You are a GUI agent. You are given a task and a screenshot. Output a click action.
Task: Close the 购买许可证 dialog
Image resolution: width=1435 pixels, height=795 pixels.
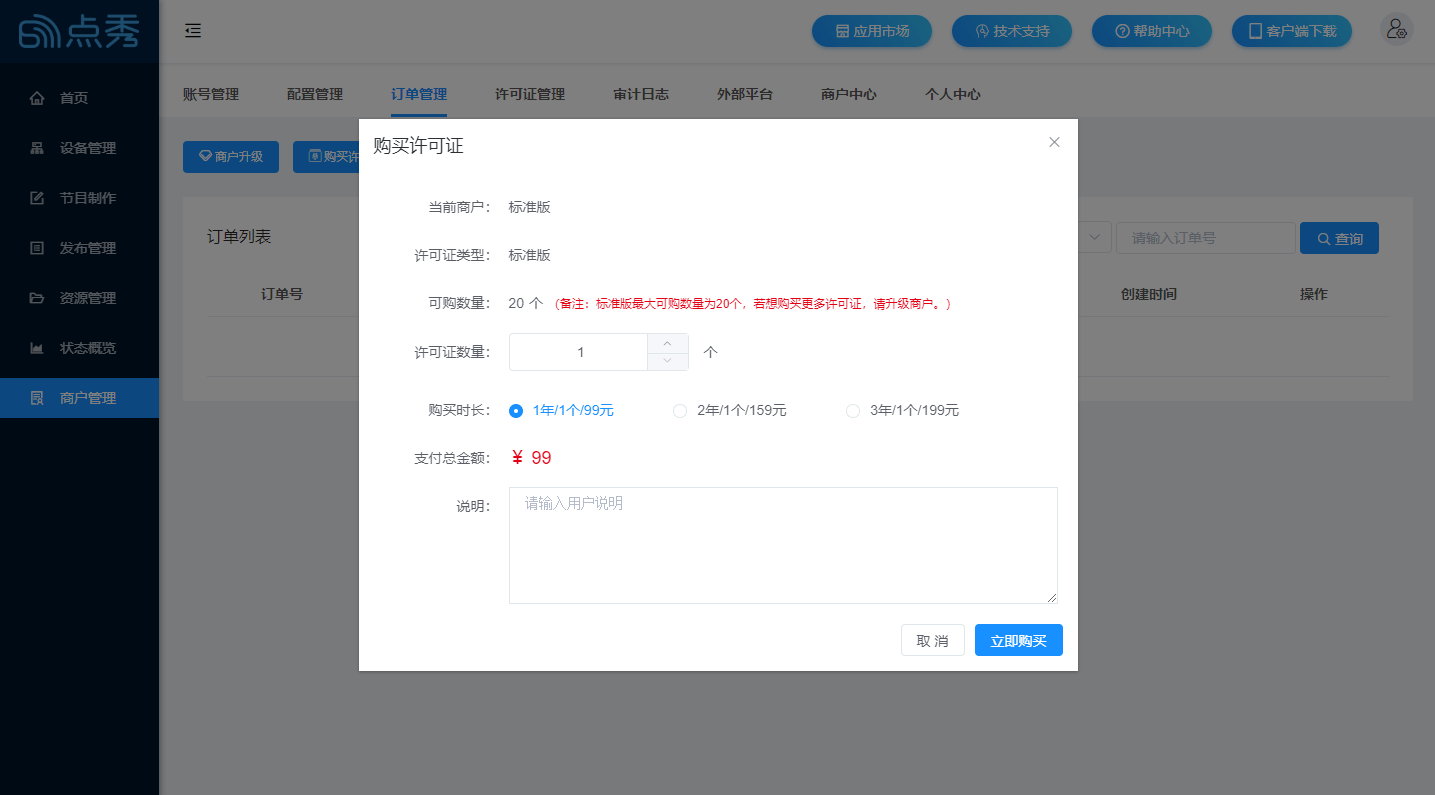(1054, 142)
